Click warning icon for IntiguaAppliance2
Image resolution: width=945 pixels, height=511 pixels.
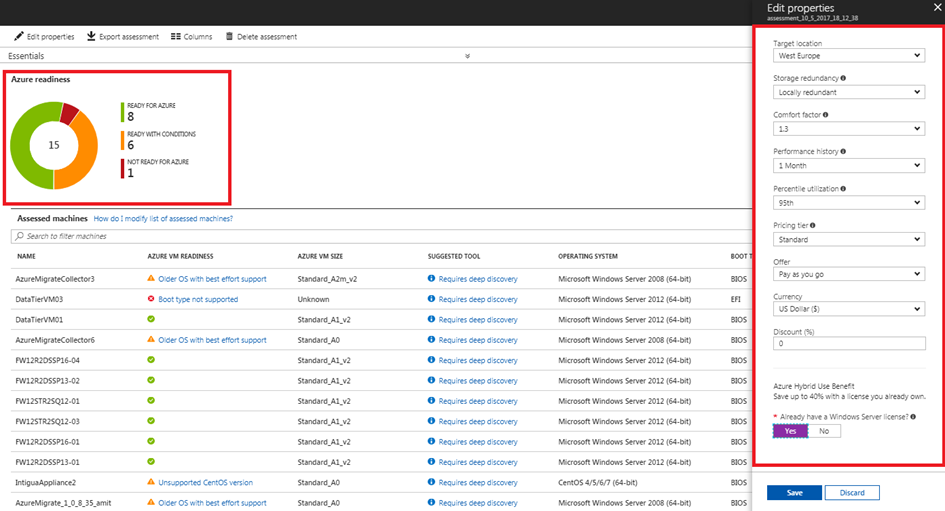151,482
